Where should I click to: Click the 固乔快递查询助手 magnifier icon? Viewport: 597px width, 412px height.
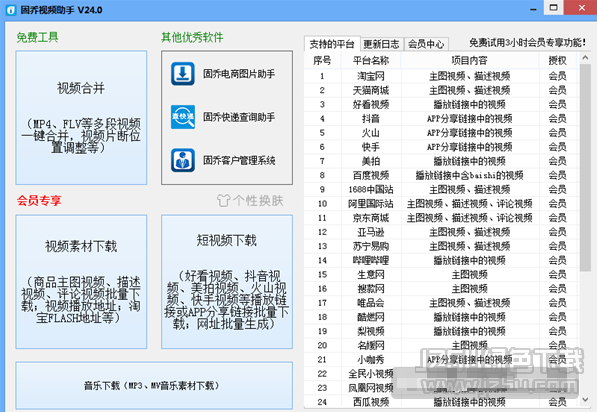[183, 117]
